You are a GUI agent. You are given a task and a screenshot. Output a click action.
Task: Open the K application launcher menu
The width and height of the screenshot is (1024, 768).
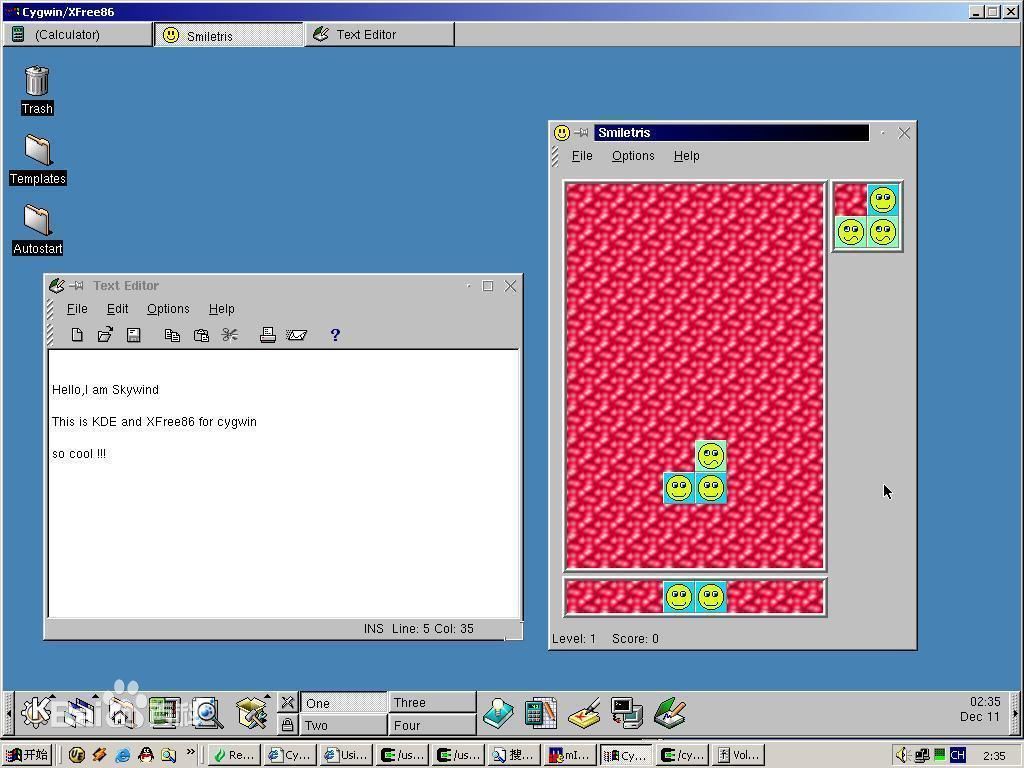(36, 711)
